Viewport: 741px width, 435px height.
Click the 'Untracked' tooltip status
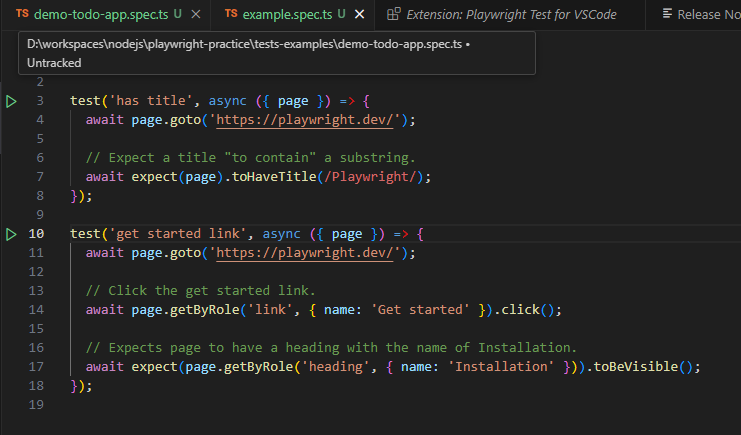54,63
